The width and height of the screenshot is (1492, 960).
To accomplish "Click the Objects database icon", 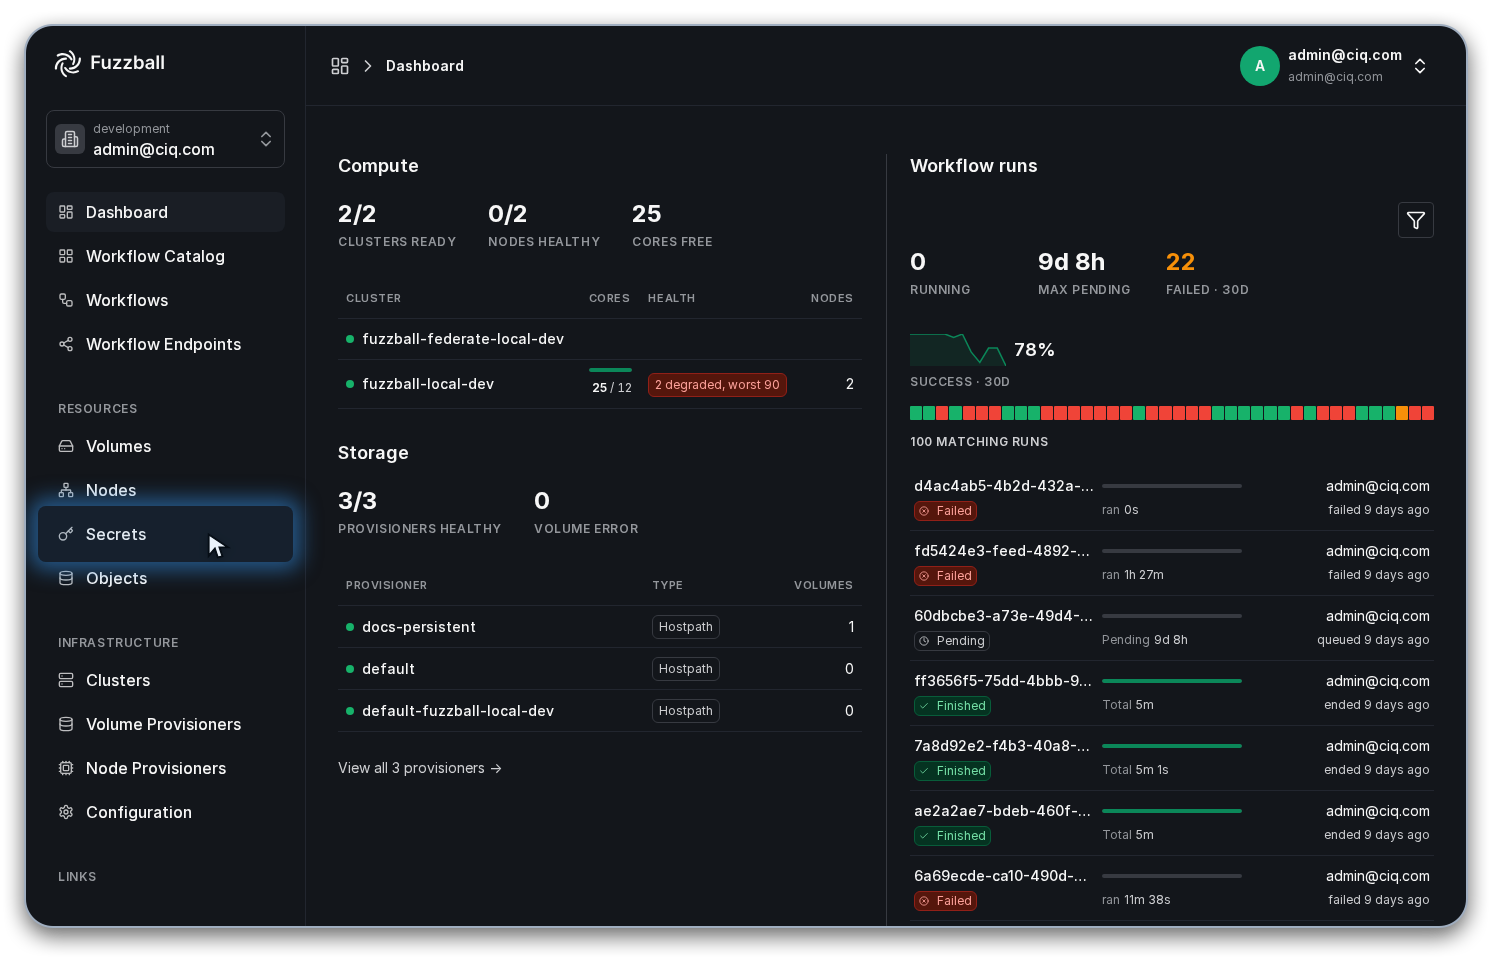I will (66, 578).
